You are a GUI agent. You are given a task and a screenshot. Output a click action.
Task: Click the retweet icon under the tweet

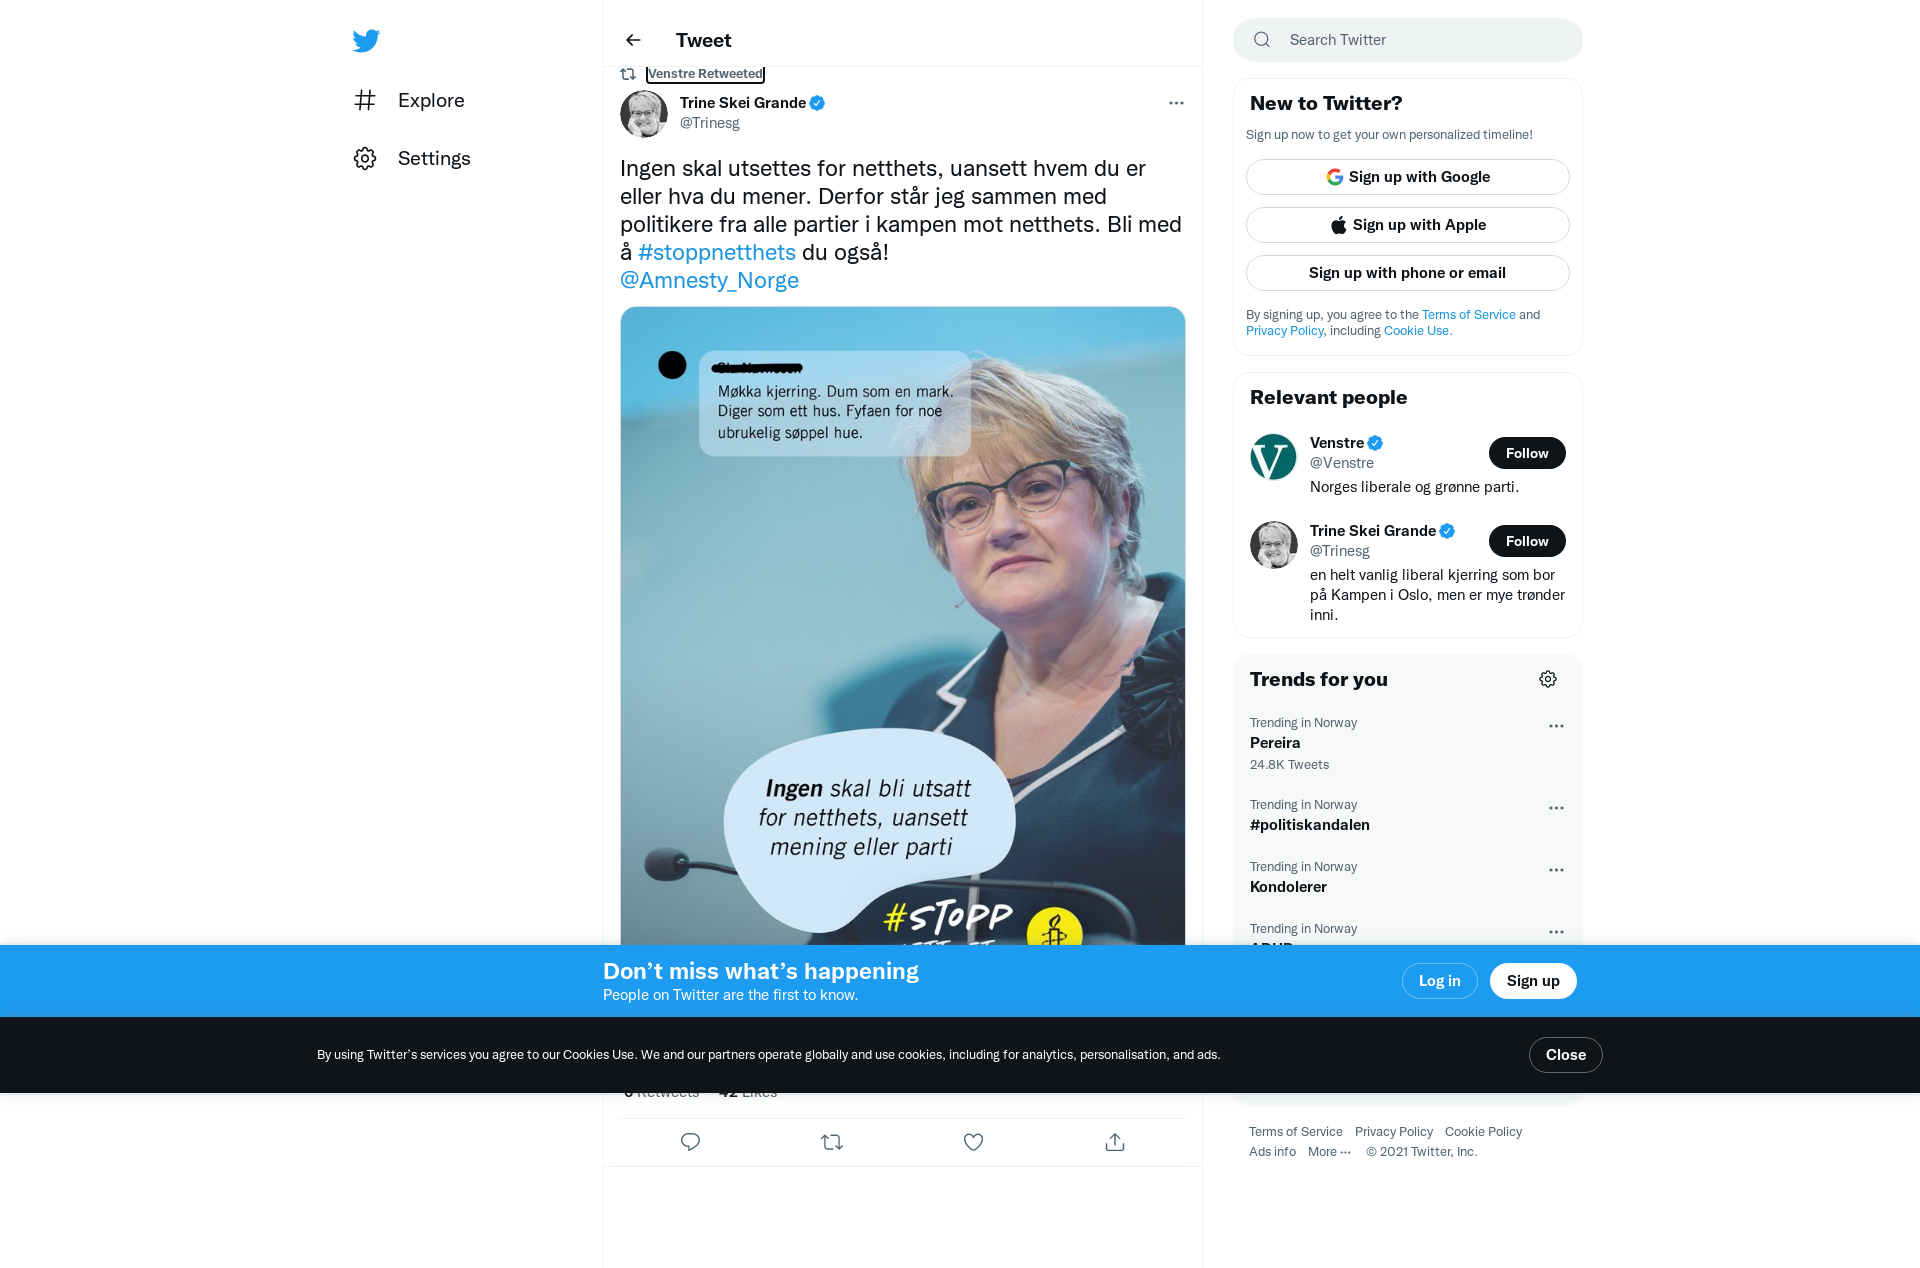(x=832, y=1142)
